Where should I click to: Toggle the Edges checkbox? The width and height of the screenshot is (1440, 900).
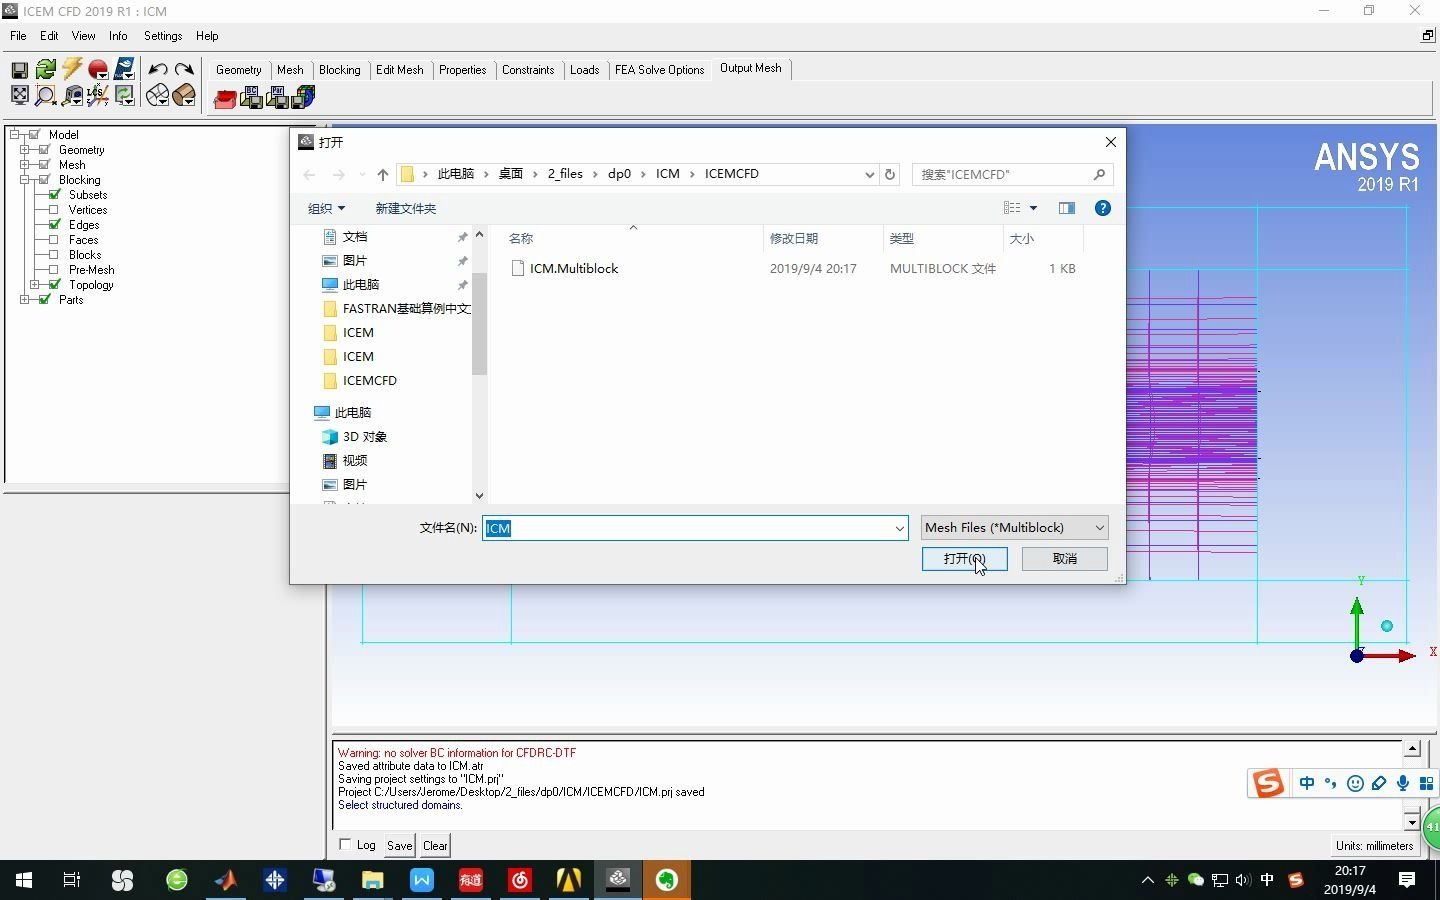[55, 225]
